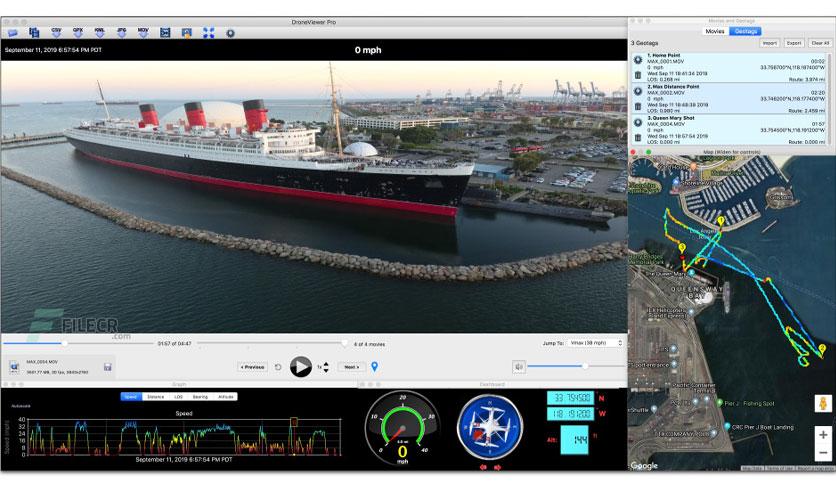Export the movie as MOV
The width and height of the screenshot is (836, 484).
click(x=143, y=33)
